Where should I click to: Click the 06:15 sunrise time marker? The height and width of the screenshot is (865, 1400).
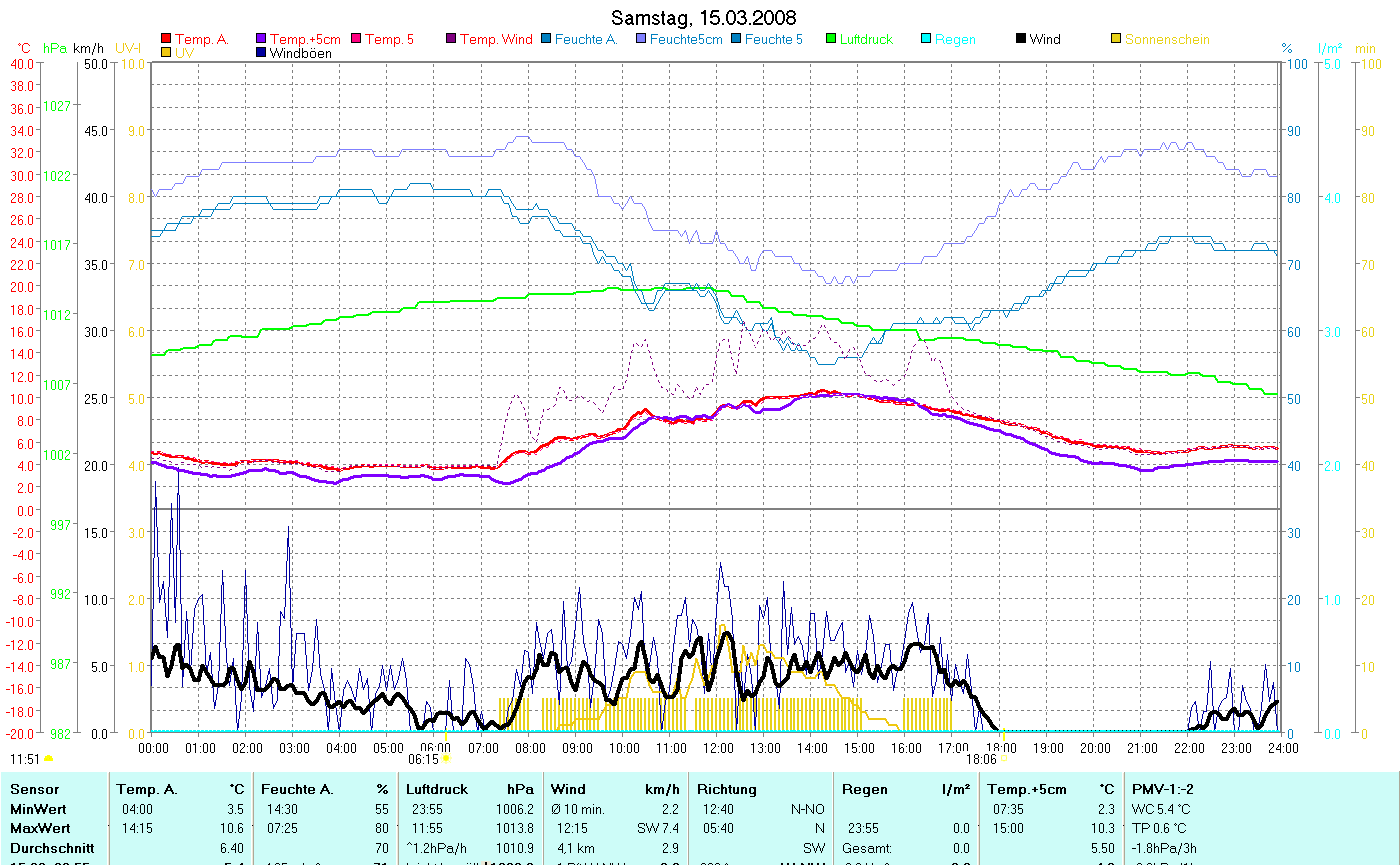423,759
